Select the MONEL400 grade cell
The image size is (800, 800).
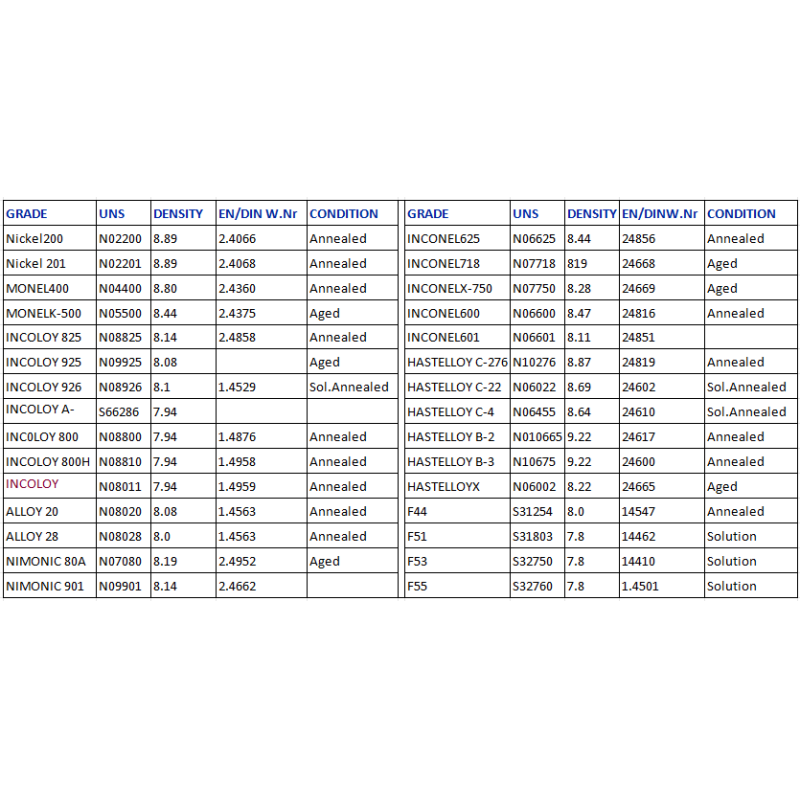pyautogui.click(x=49, y=288)
